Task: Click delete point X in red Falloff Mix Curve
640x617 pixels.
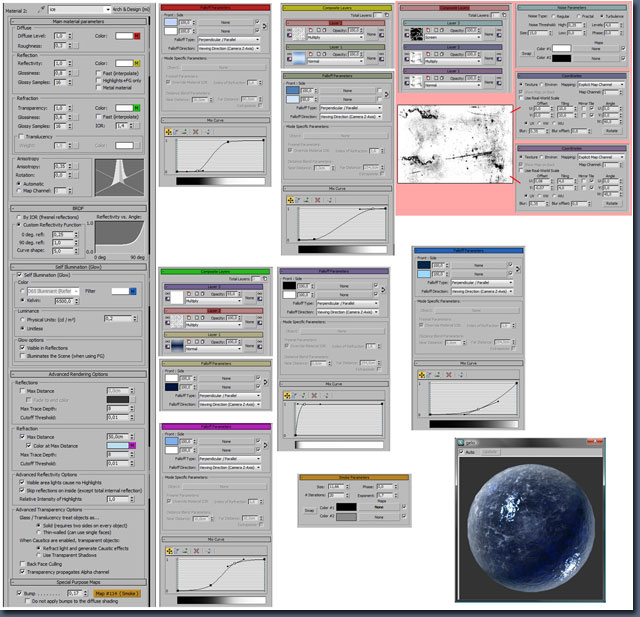Action: point(196,132)
